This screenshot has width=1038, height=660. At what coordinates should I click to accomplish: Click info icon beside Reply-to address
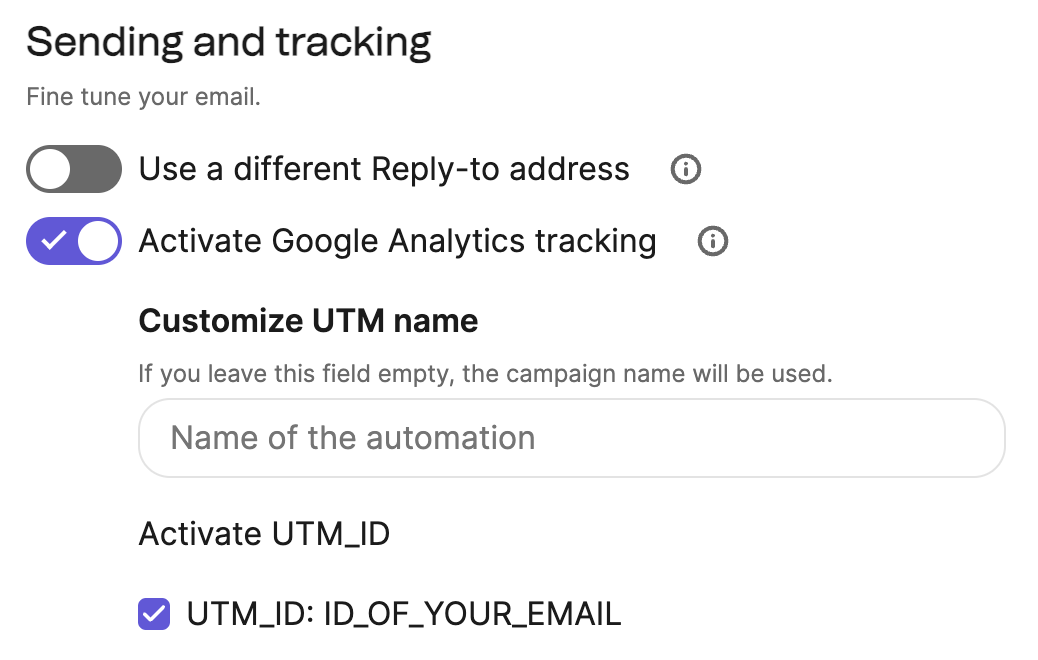coord(685,170)
